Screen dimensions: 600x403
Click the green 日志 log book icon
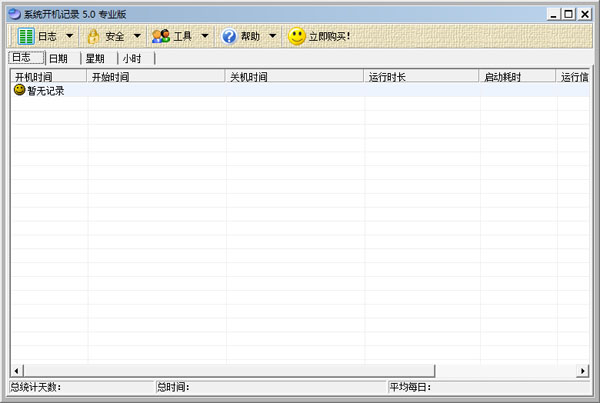tap(26, 36)
